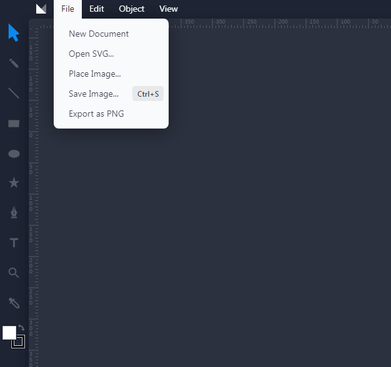Select the Zoom magnifier tool

[14, 273]
